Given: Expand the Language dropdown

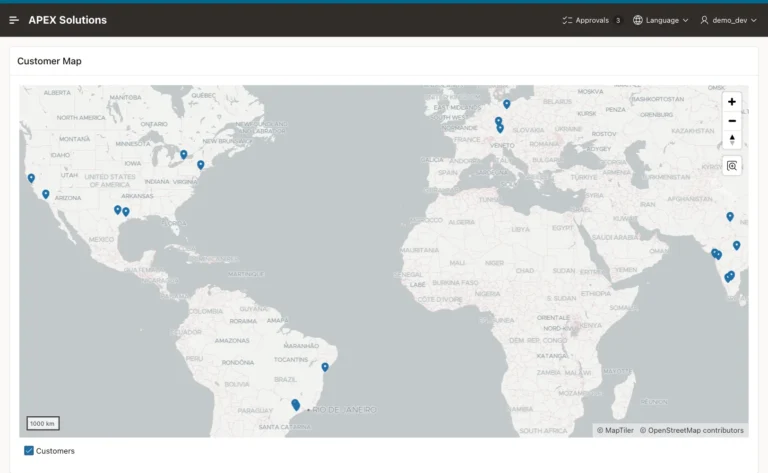Looking at the screenshot, I should tap(661, 20).
